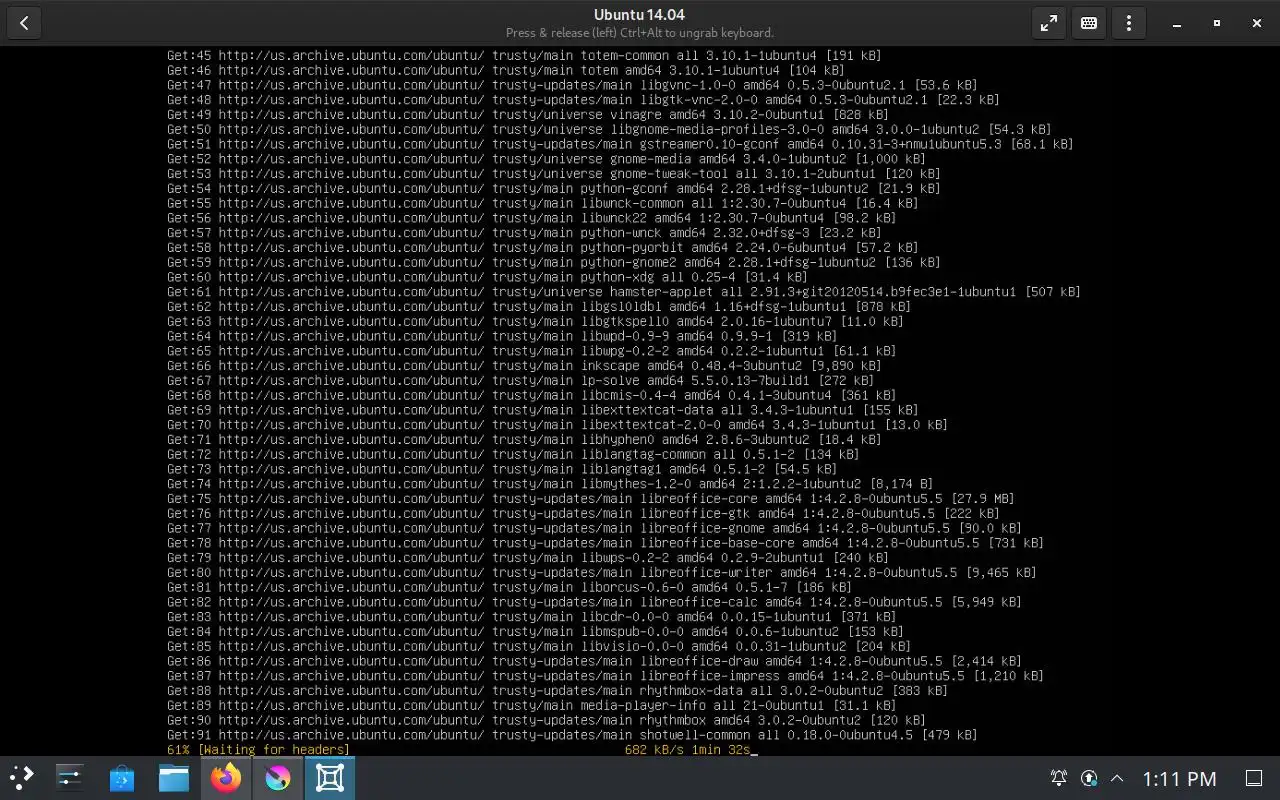Open the 1:11 PM clock calendar
This screenshot has height=800, width=1280.
coord(1179,778)
